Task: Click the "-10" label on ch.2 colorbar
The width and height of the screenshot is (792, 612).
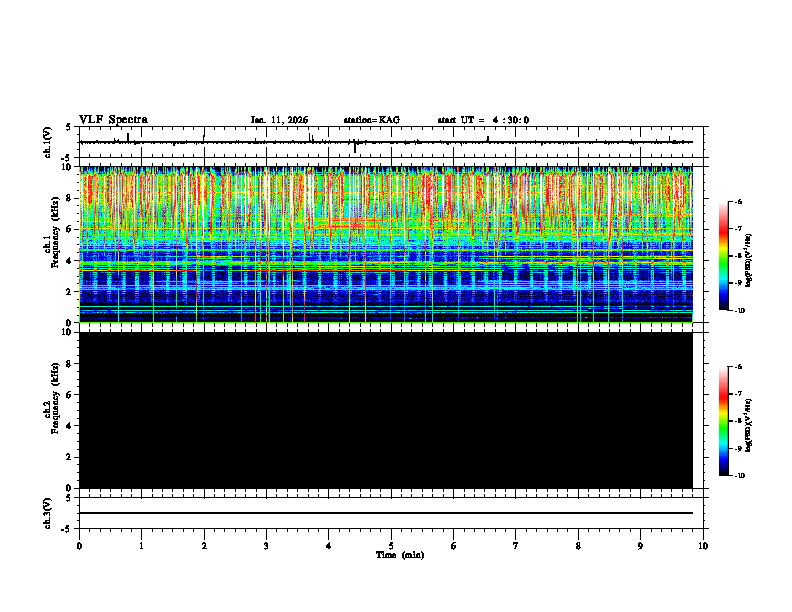Action: [739, 476]
